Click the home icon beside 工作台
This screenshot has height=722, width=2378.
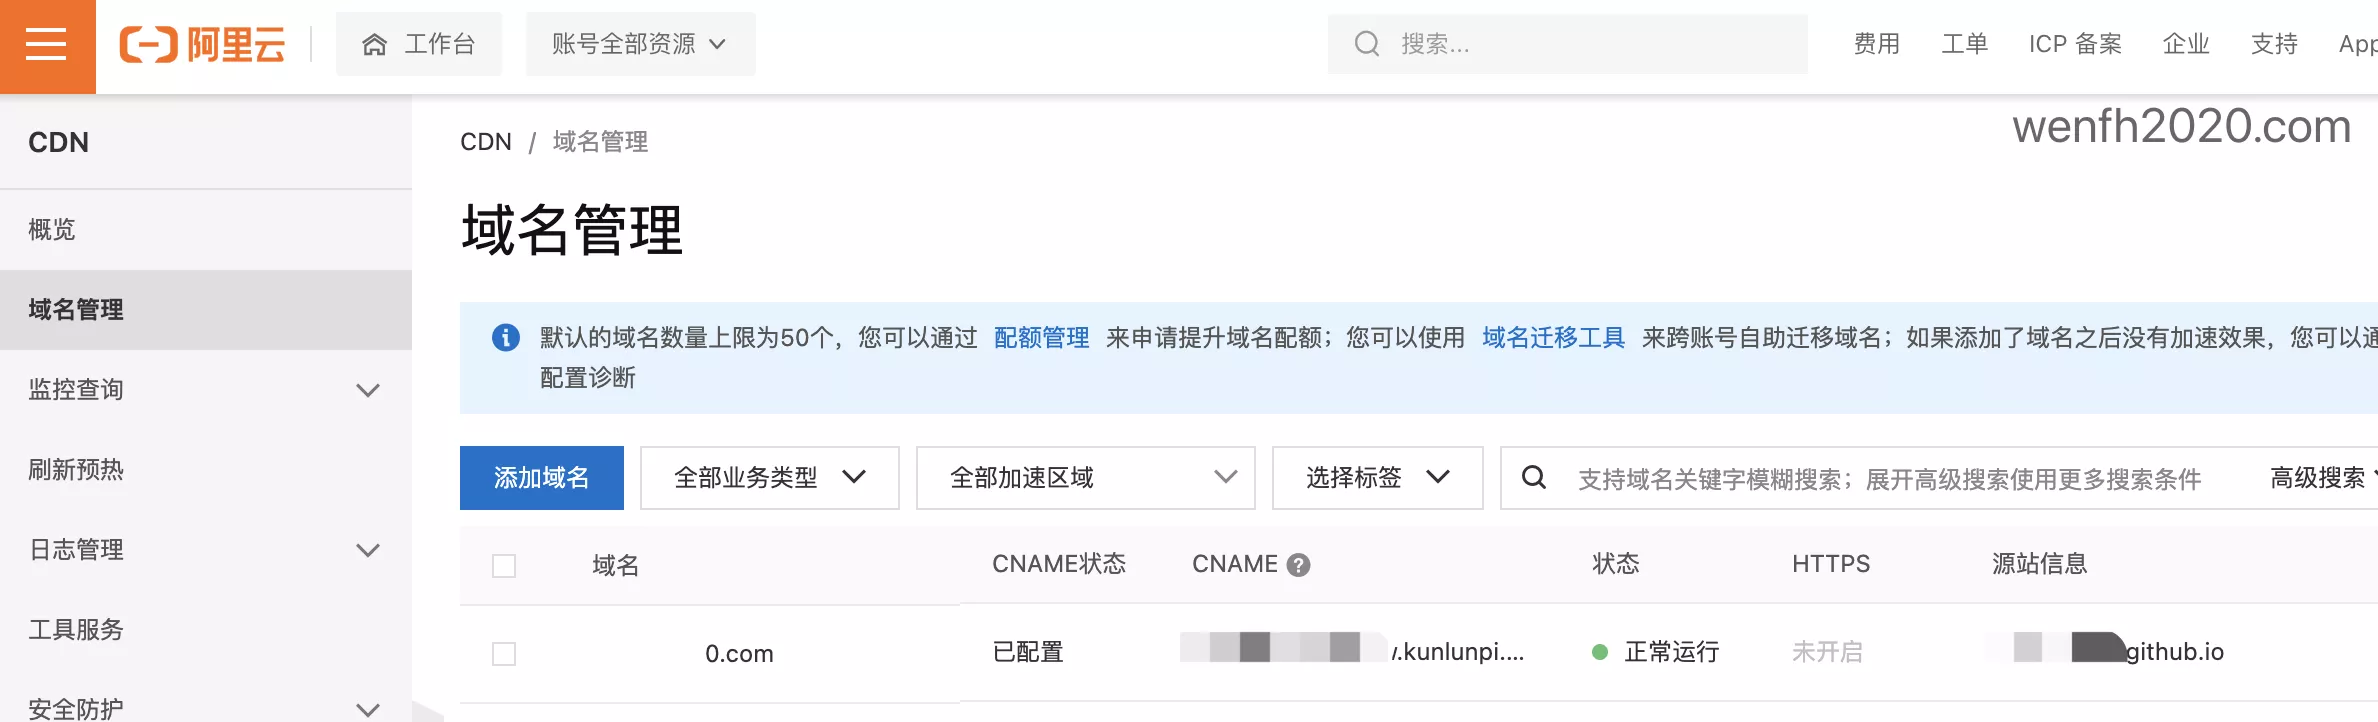point(374,45)
